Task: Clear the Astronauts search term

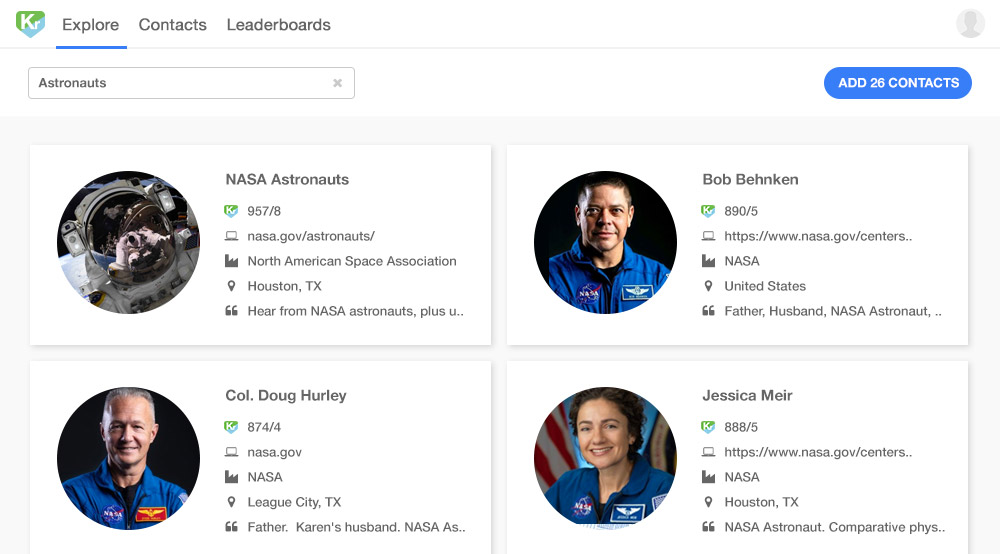Action: [x=337, y=83]
